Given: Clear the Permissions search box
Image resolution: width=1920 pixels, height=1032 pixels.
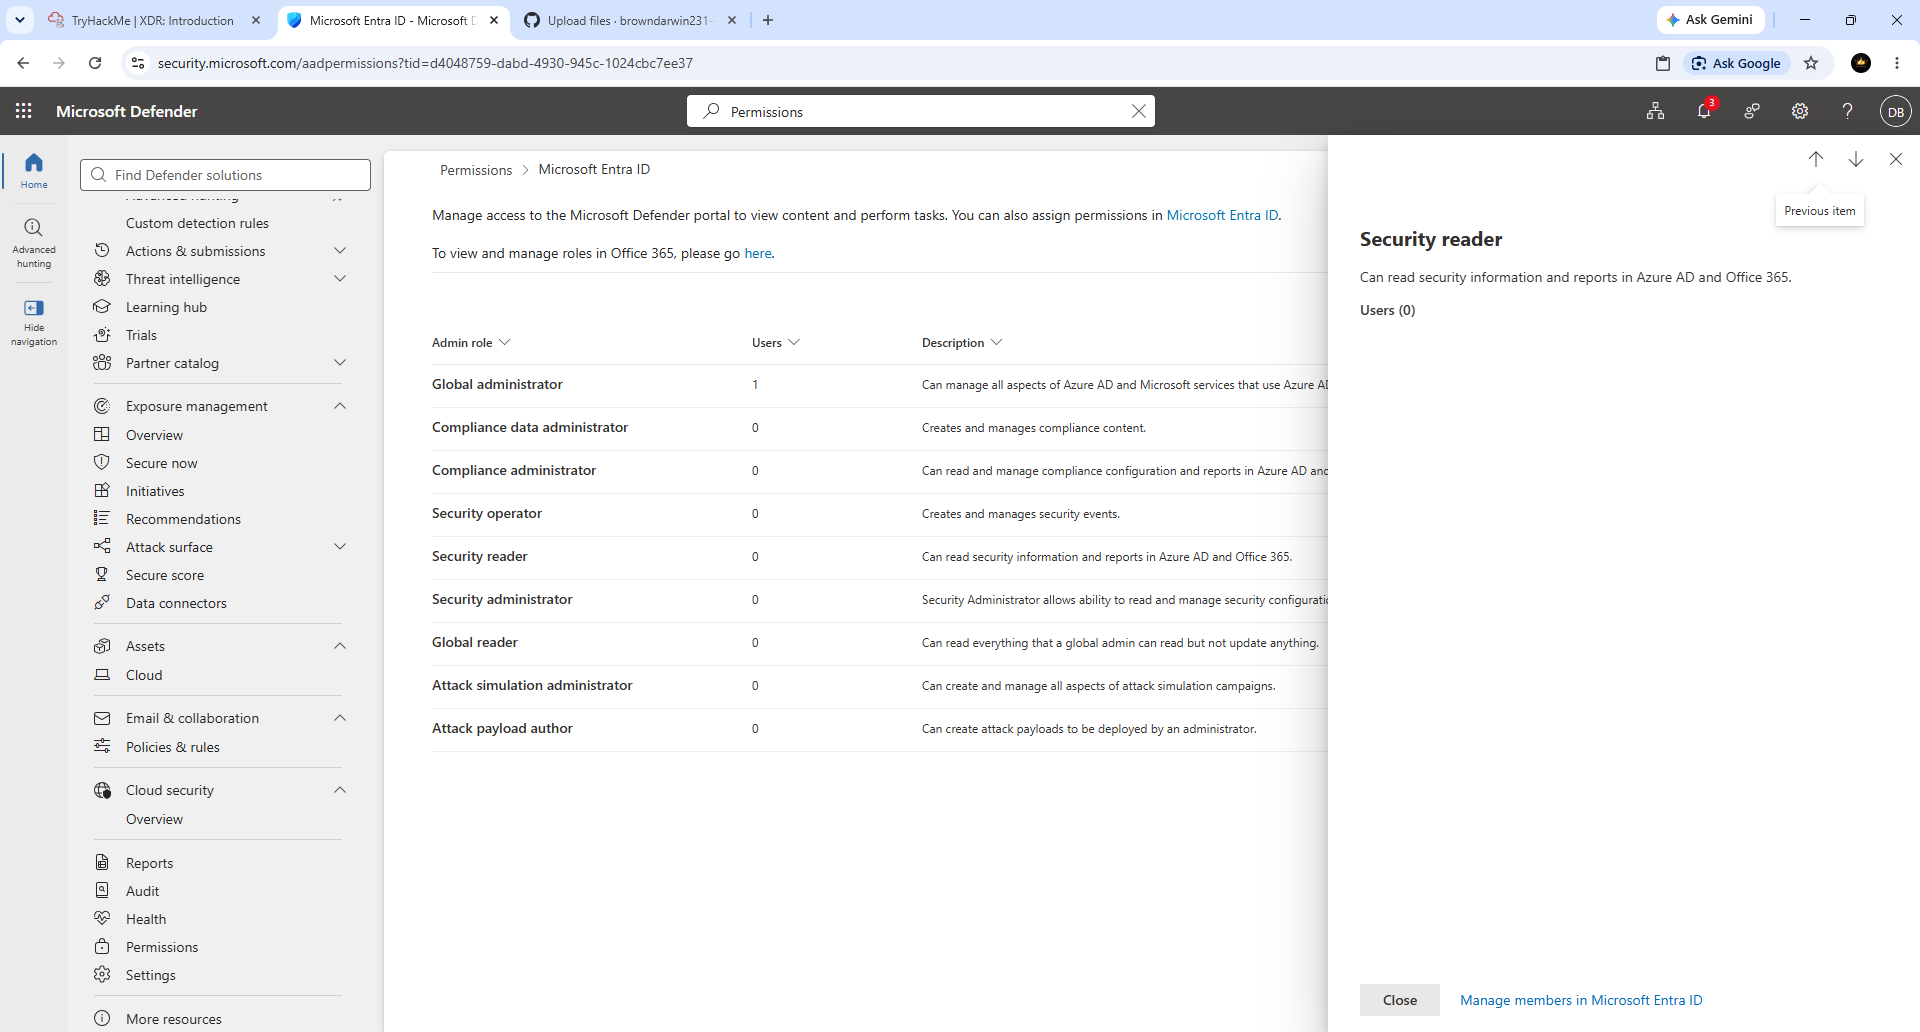Looking at the screenshot, I should click(1138, 111).
